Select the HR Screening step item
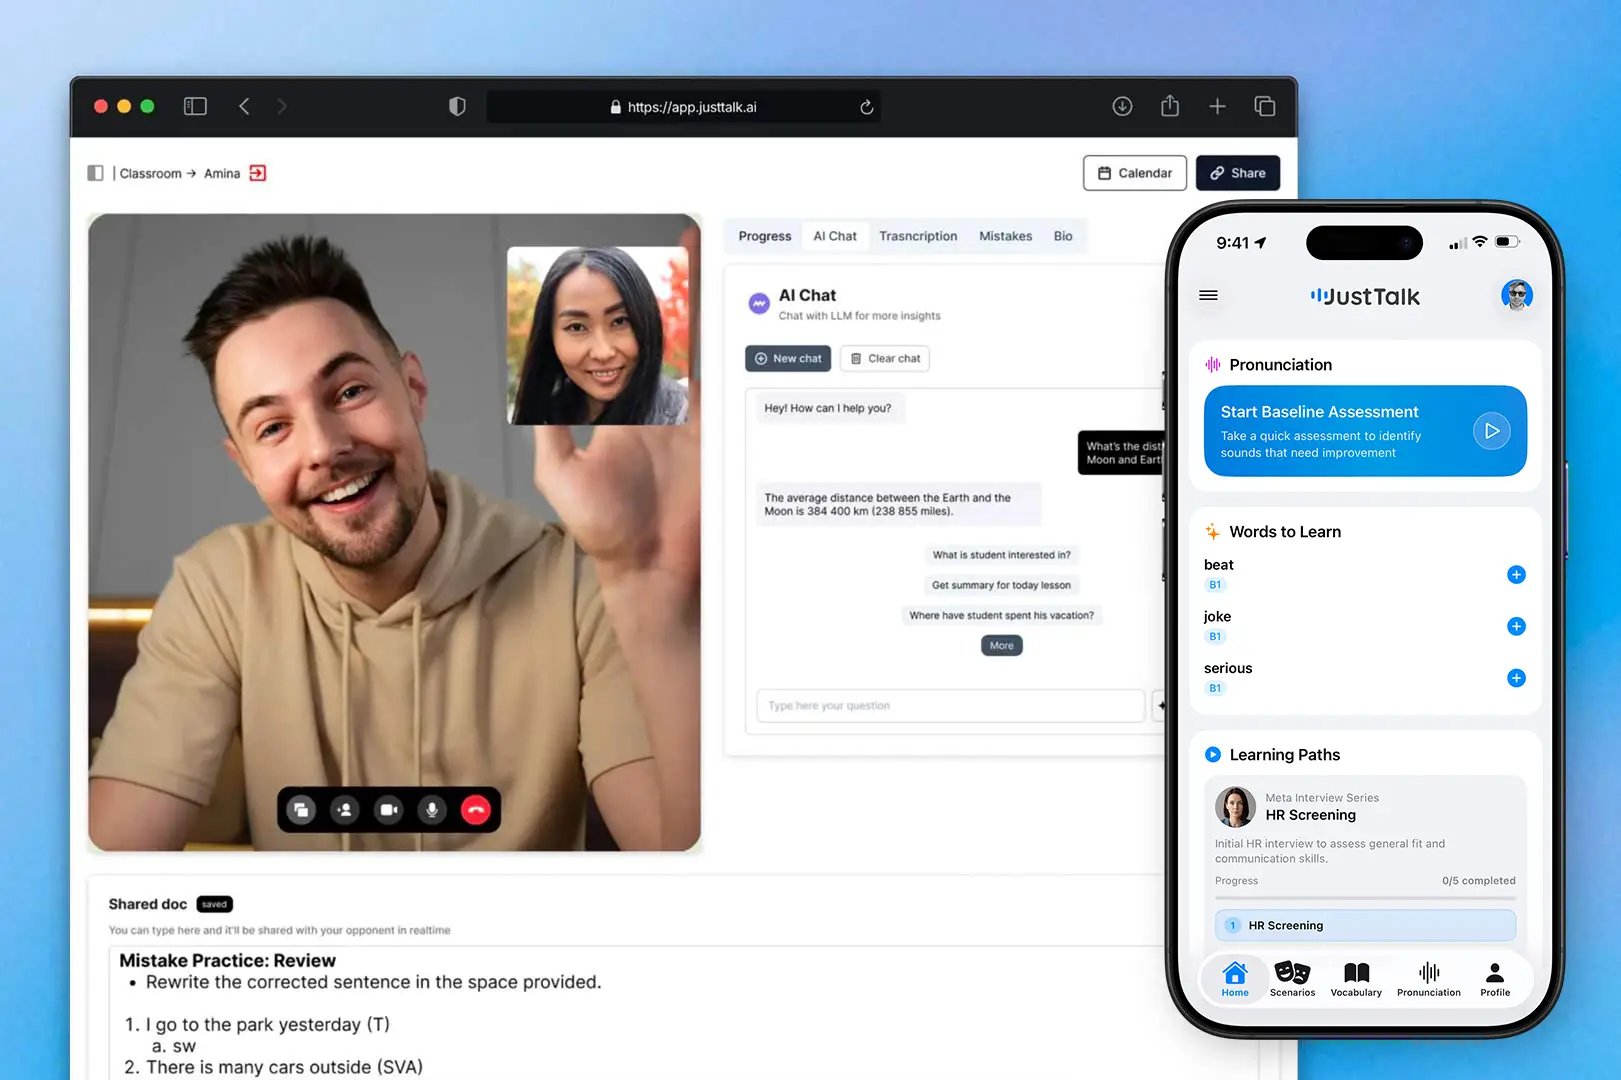This screenshot has width=1621, height=1080. pyautogui.click(x=1365, y=925)
